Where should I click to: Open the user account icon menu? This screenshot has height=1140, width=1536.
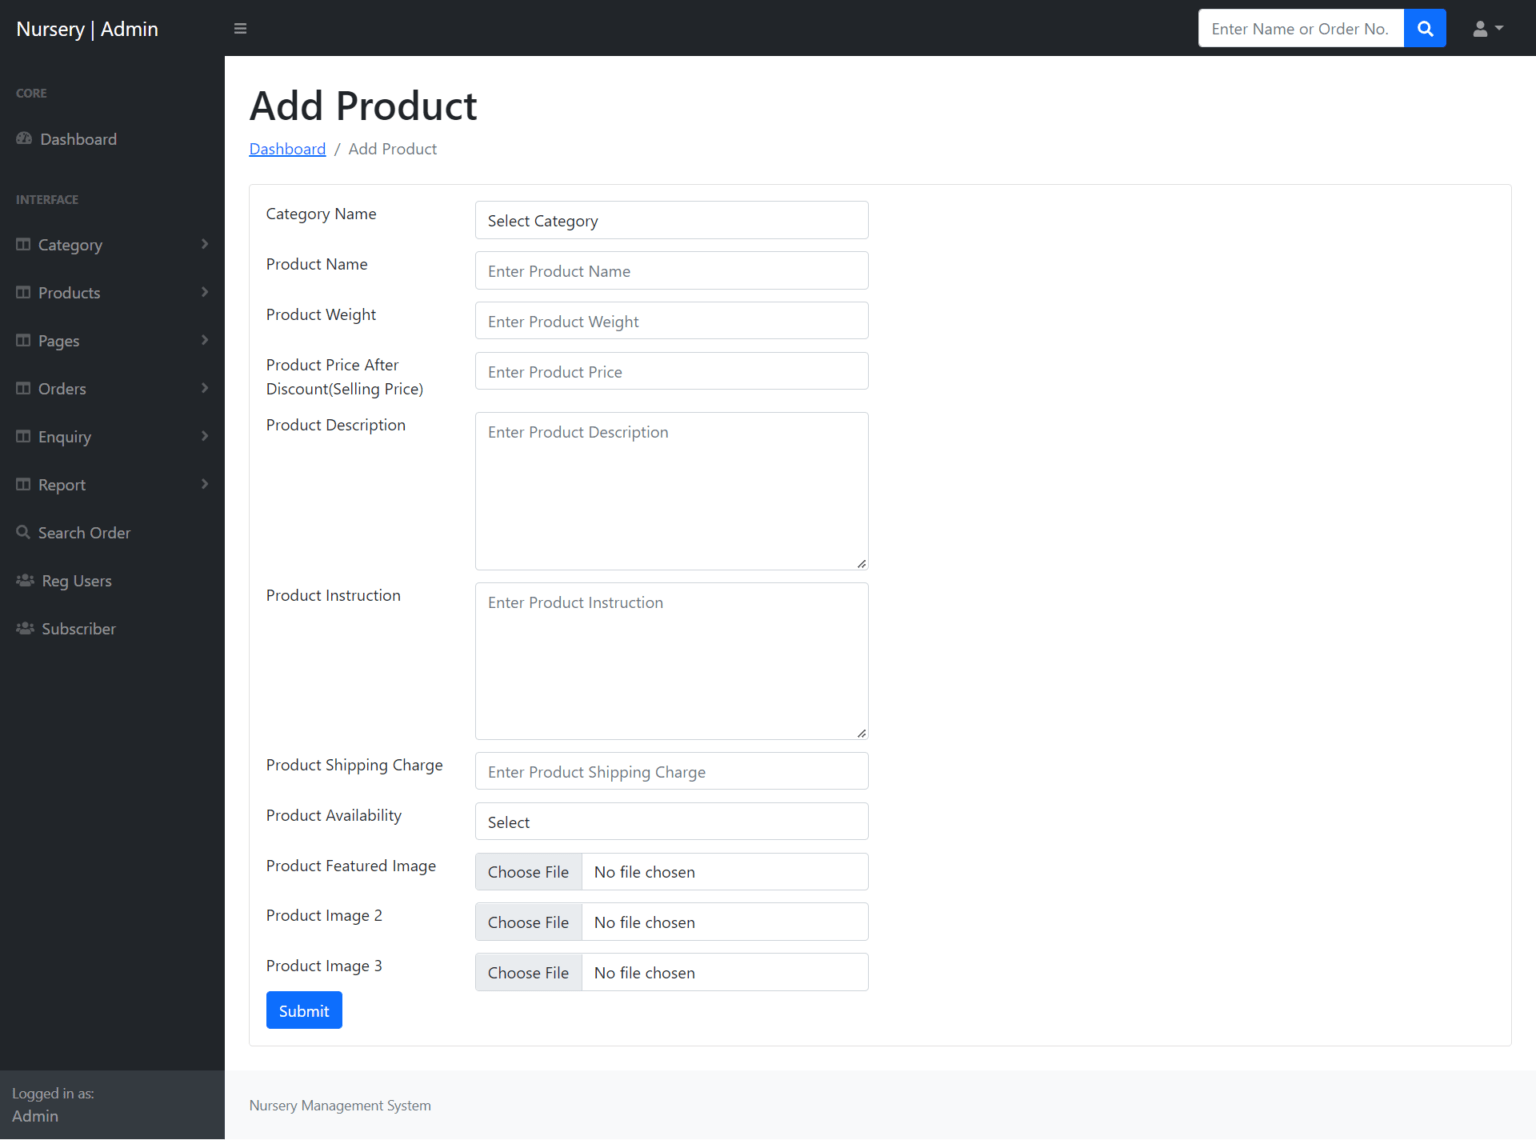(1488, 29)
